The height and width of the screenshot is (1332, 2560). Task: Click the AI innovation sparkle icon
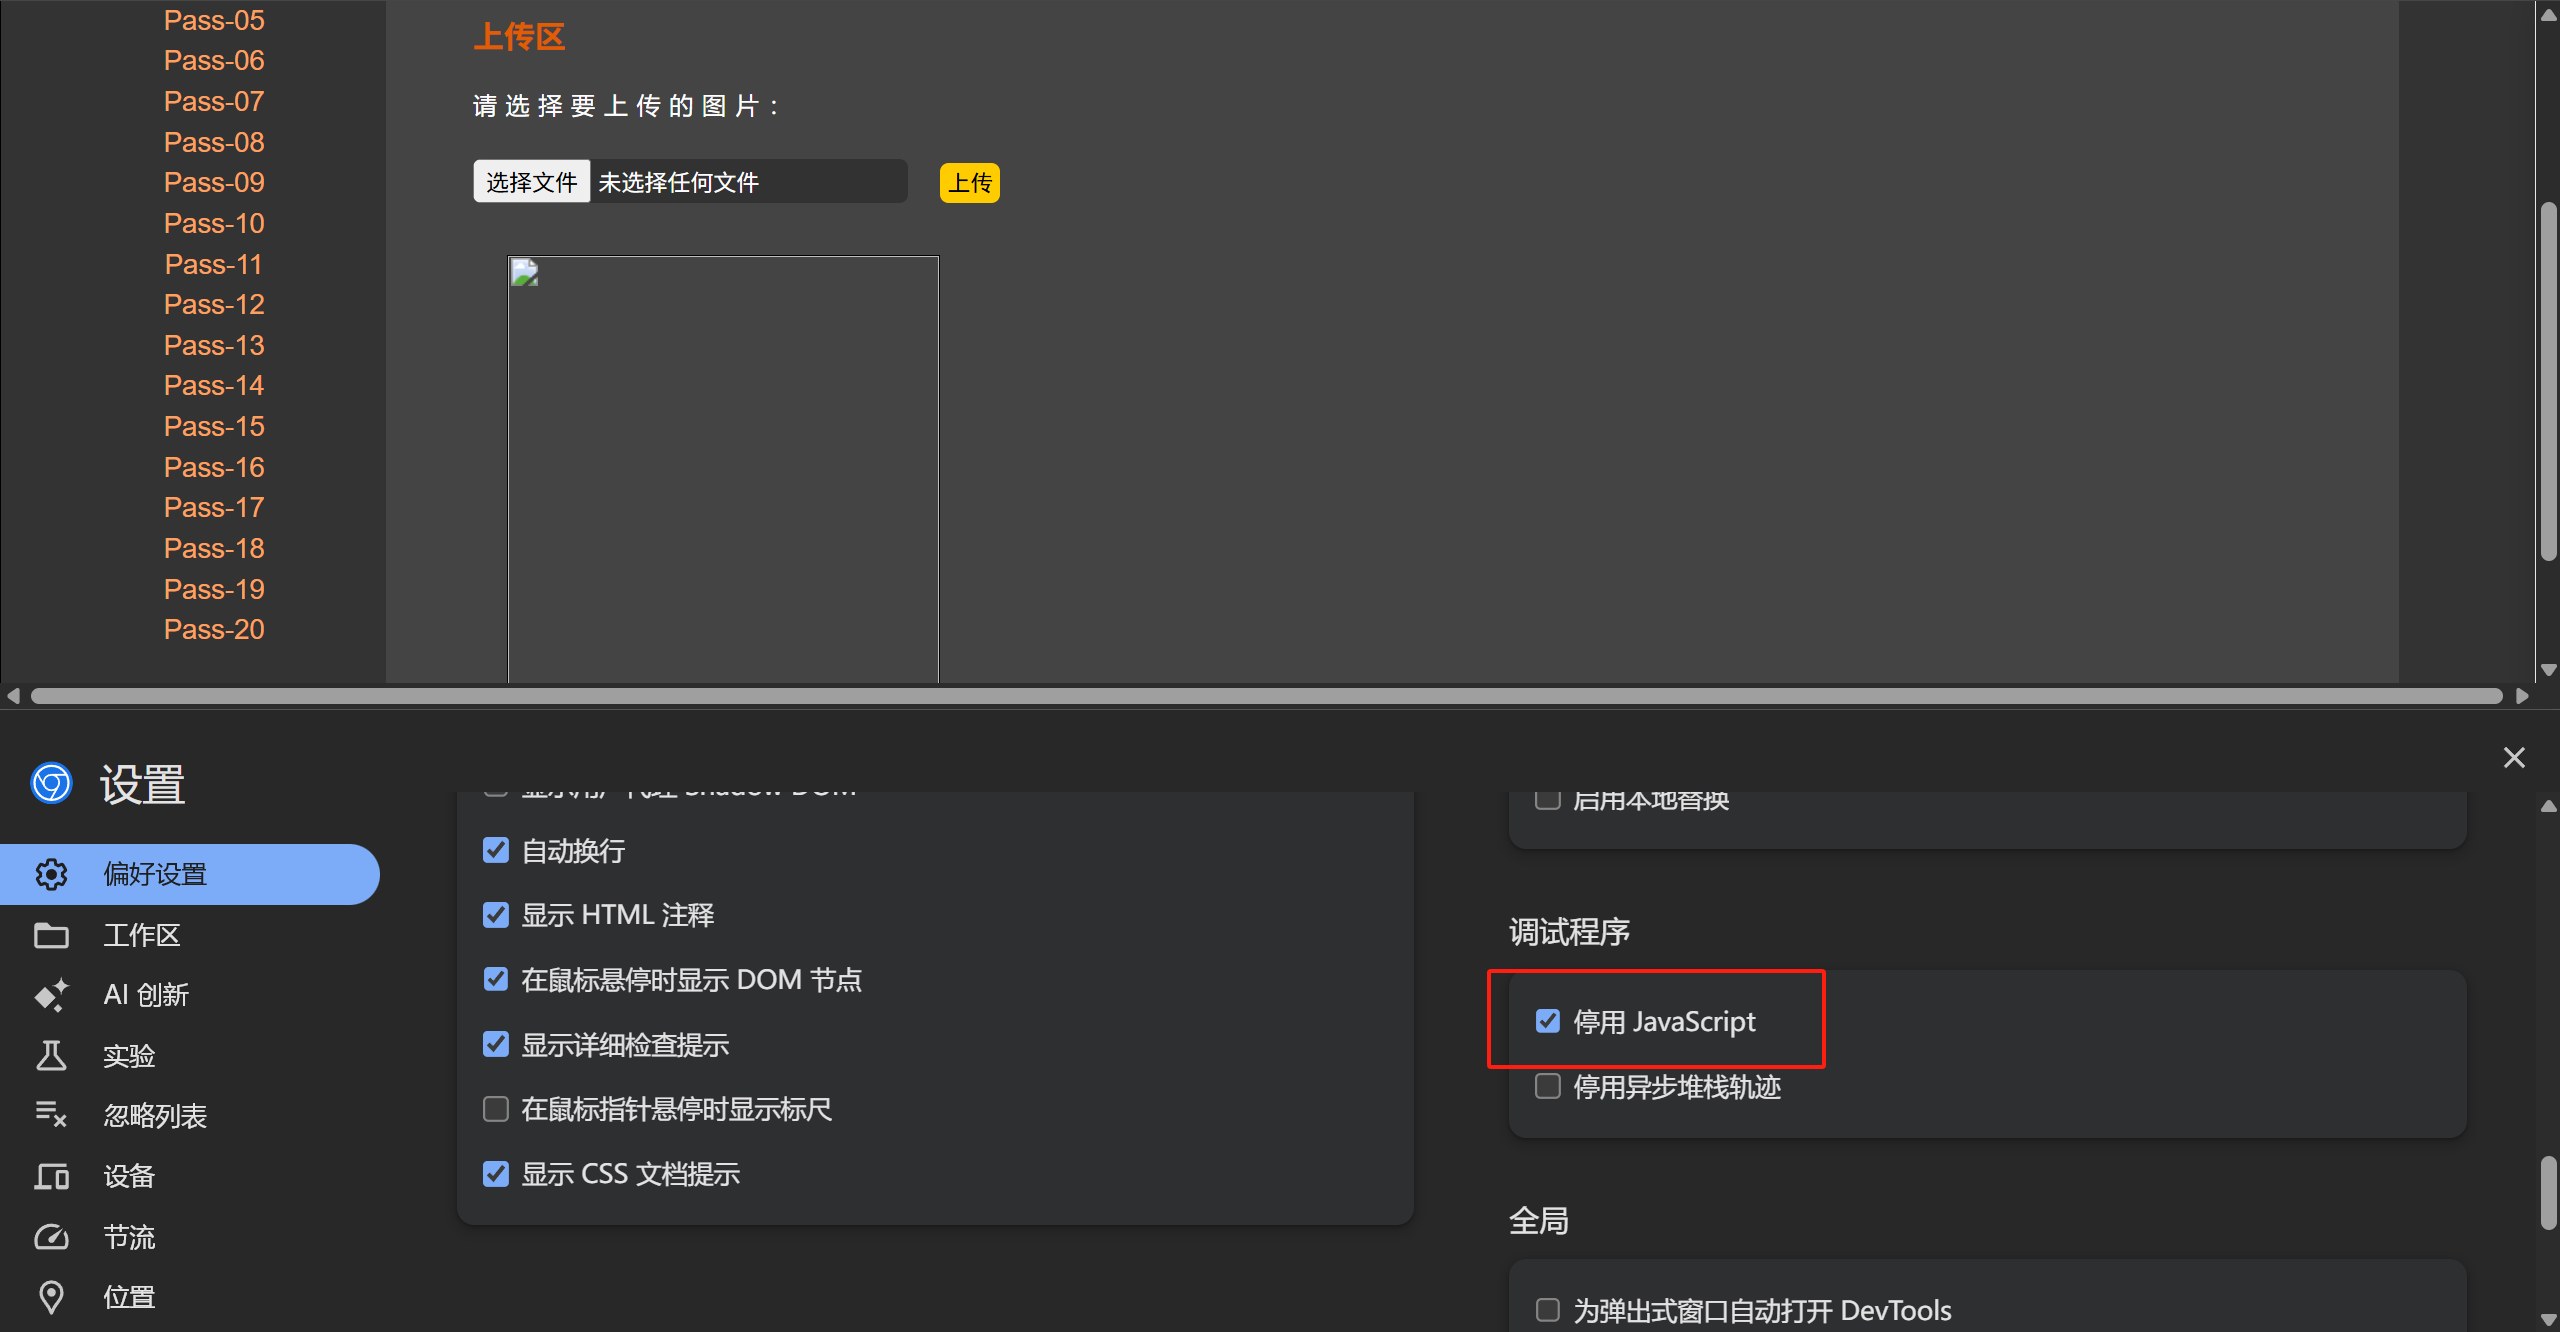[x=51, y=995]
